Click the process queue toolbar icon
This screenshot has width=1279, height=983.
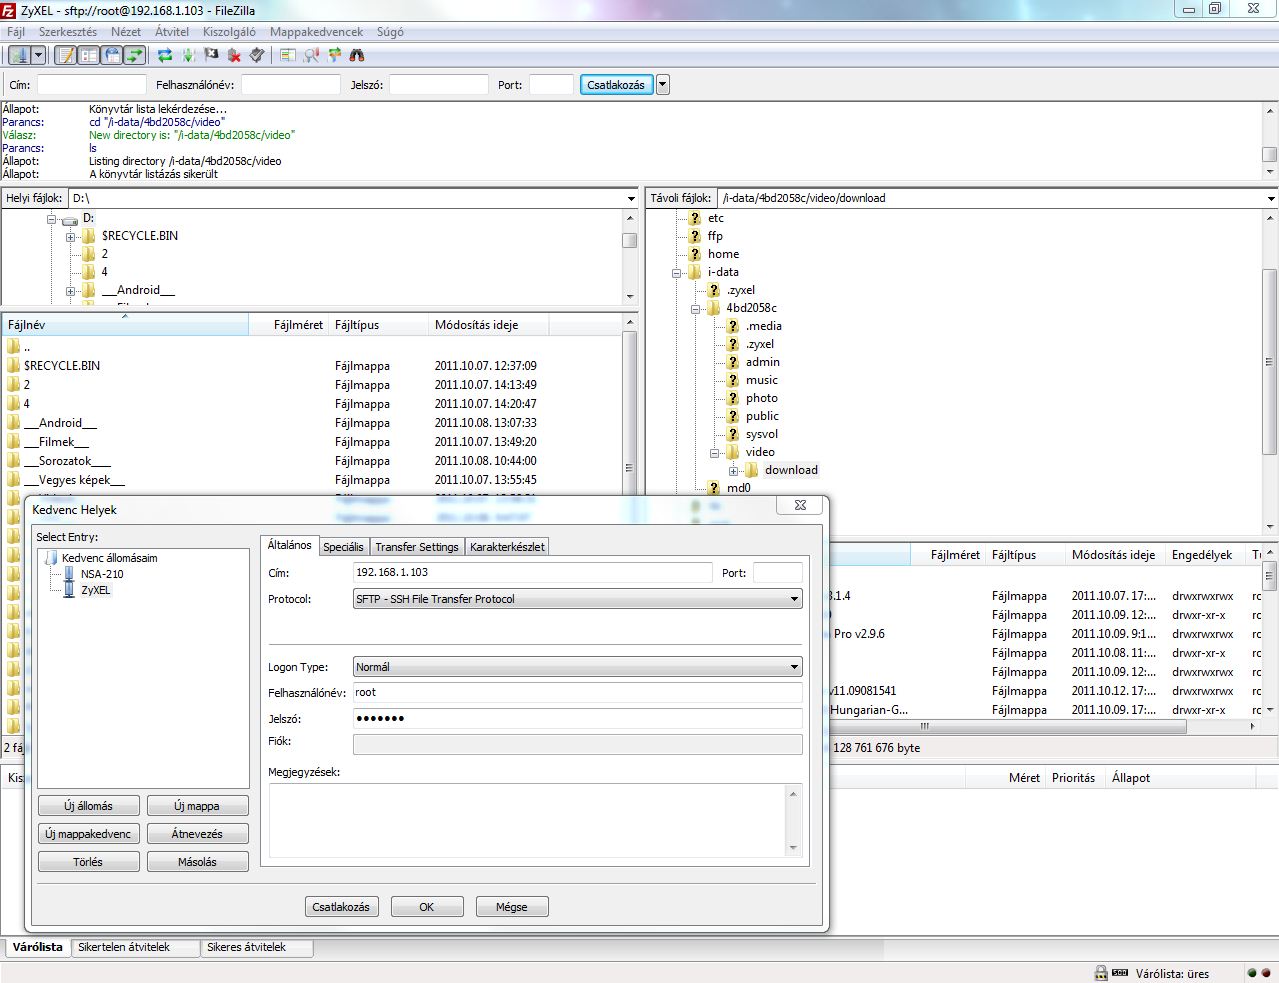pyautogui.click(x=188, y=56)
